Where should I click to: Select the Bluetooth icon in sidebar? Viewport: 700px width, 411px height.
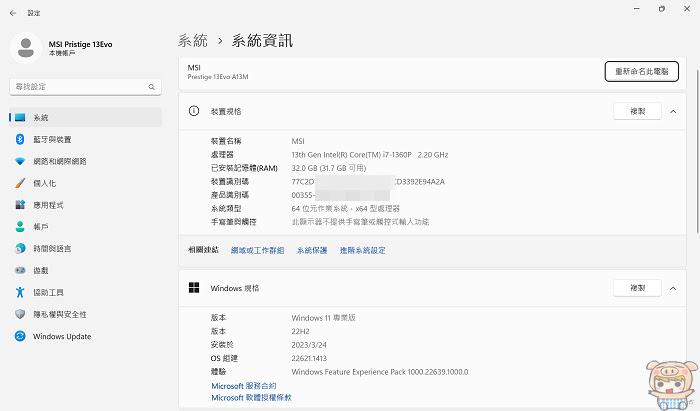pyautogui.click(x=20, y=139)
